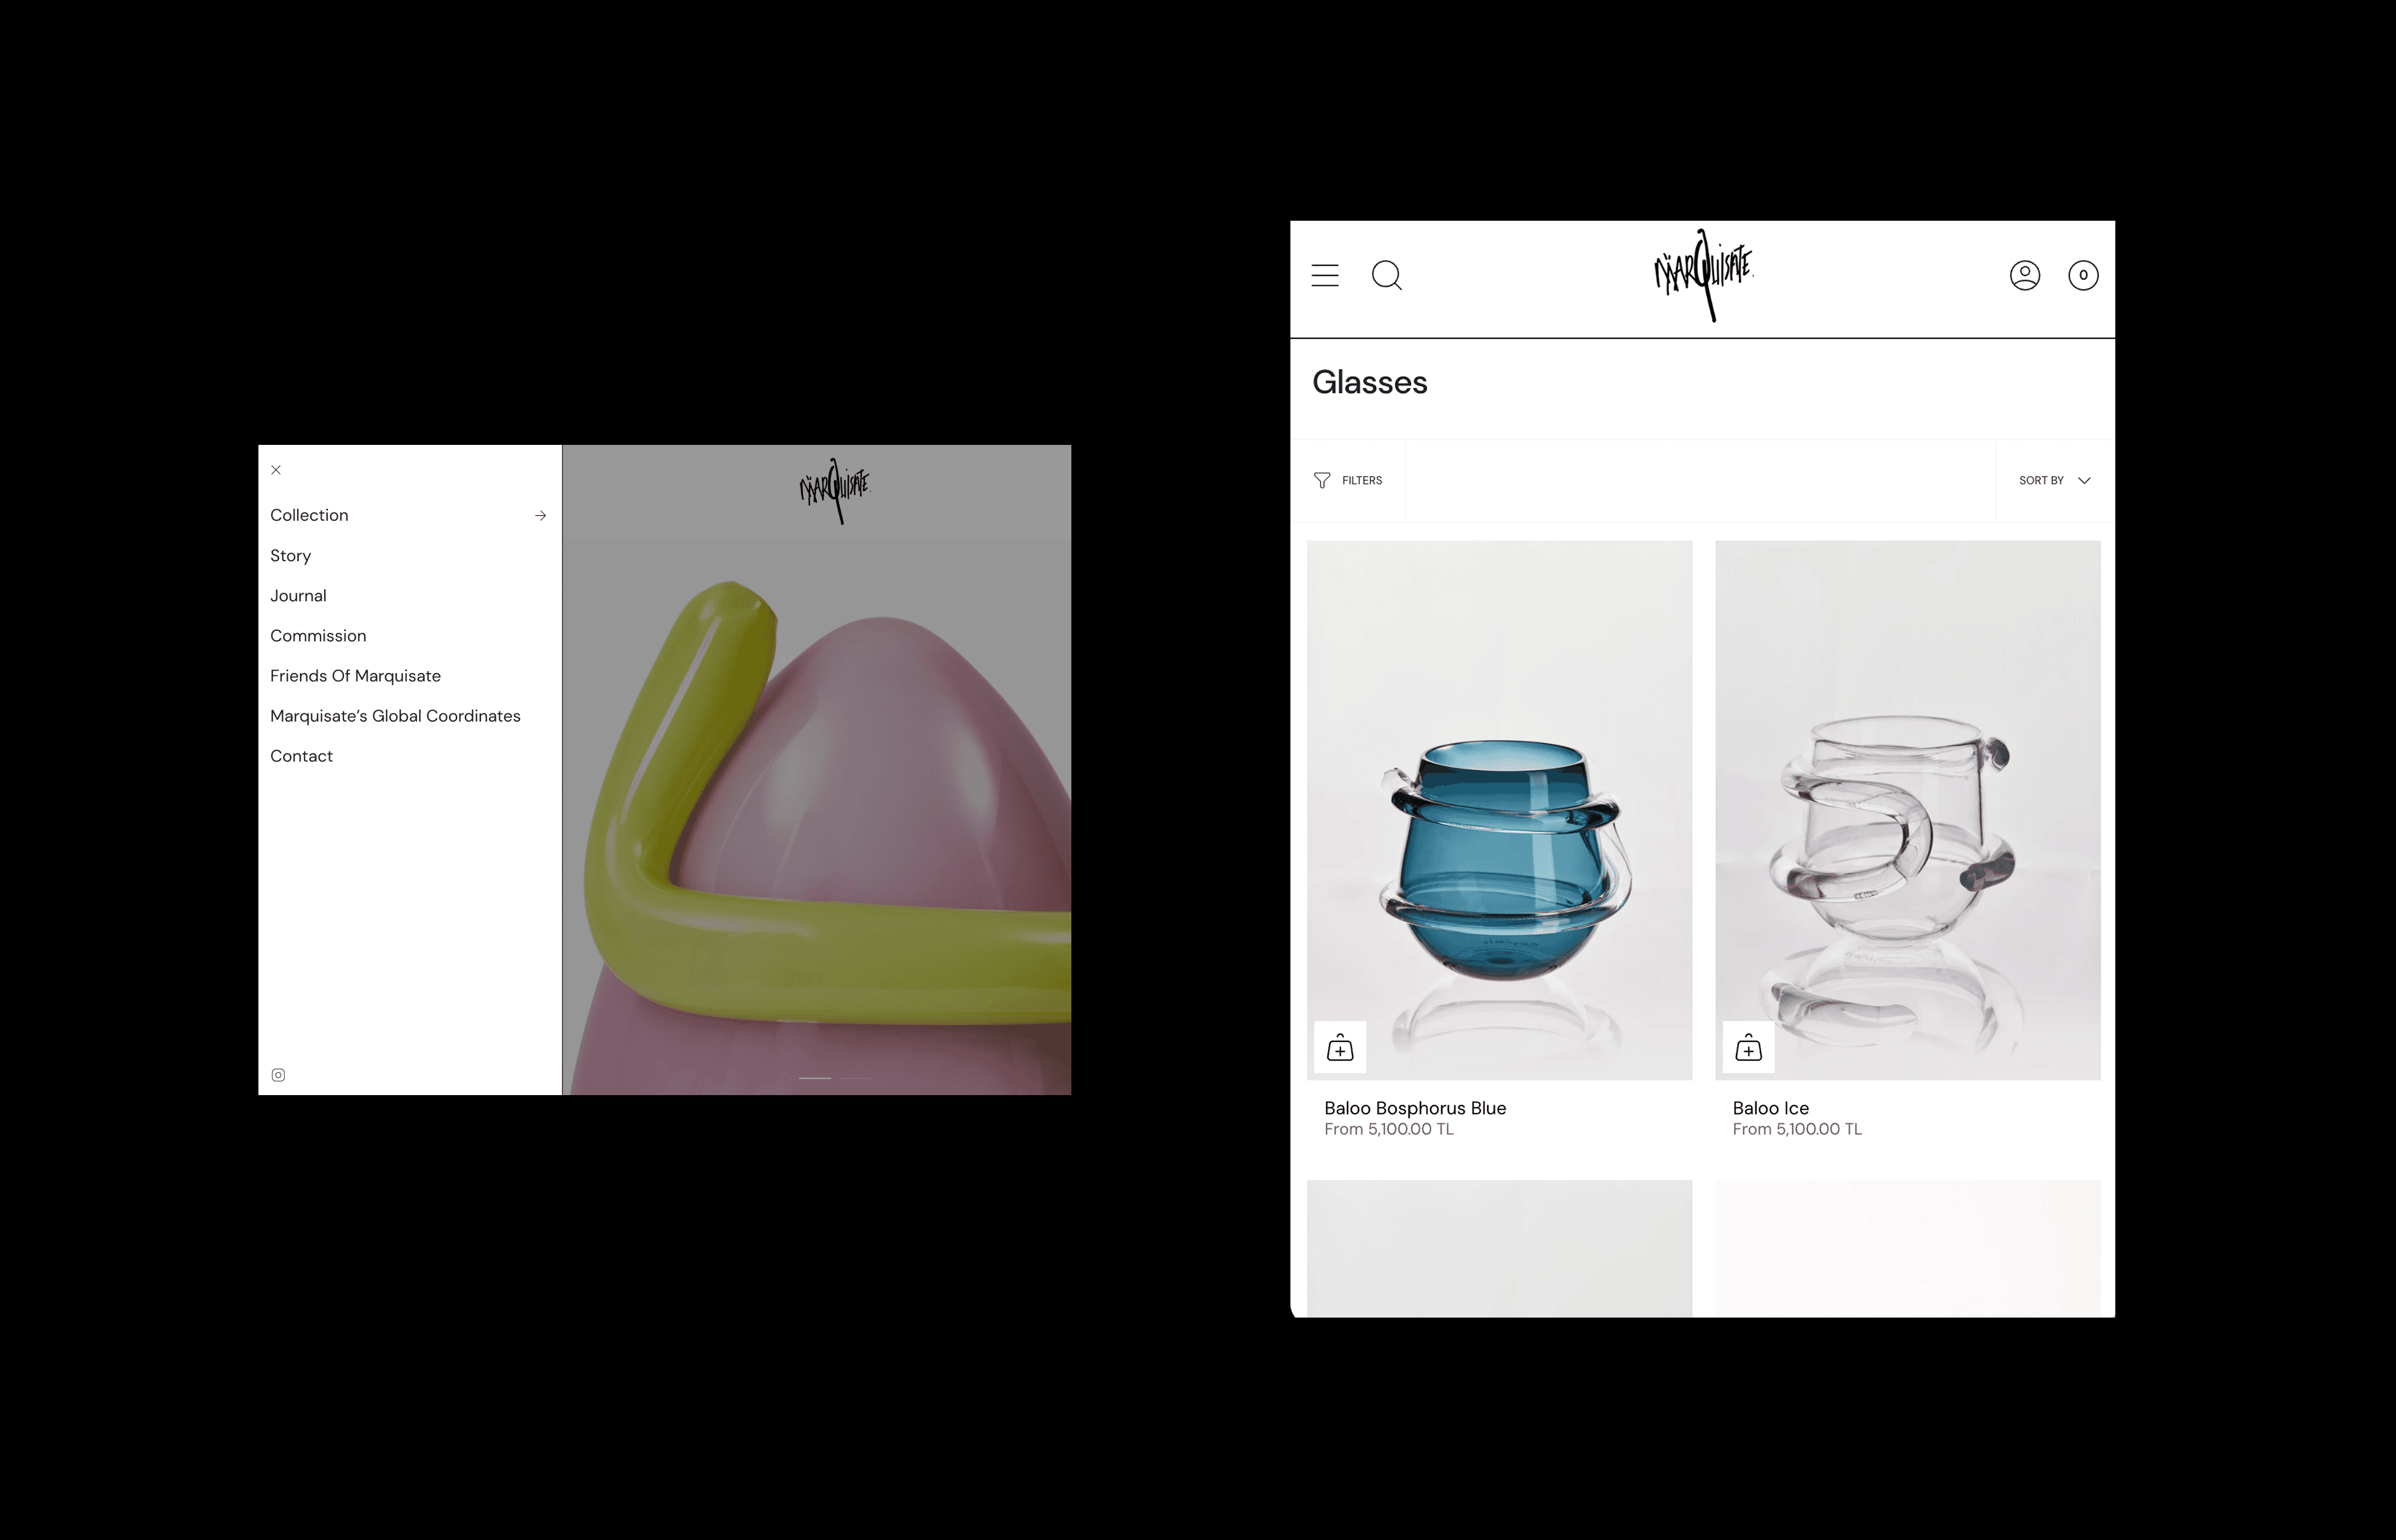The image size is (2396, 1540).
Task: Open the Baloo Ice product image
Action: [1907, 810]
